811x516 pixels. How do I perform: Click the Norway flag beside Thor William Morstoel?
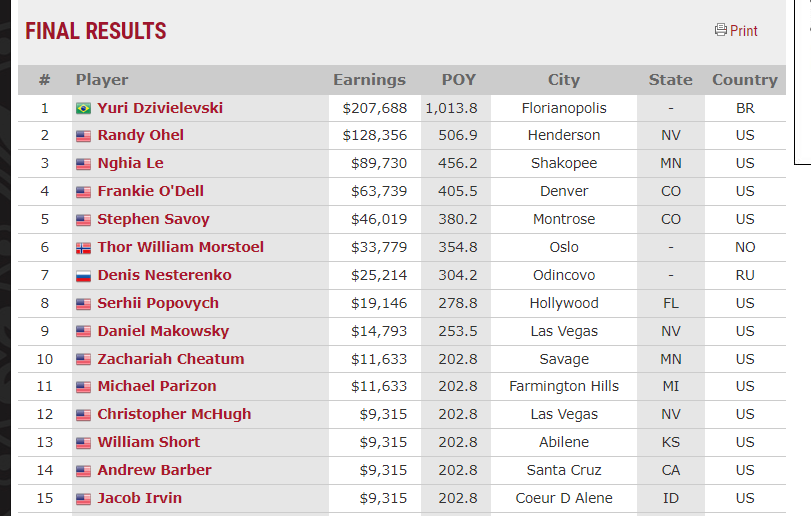(x=84, y=247)
